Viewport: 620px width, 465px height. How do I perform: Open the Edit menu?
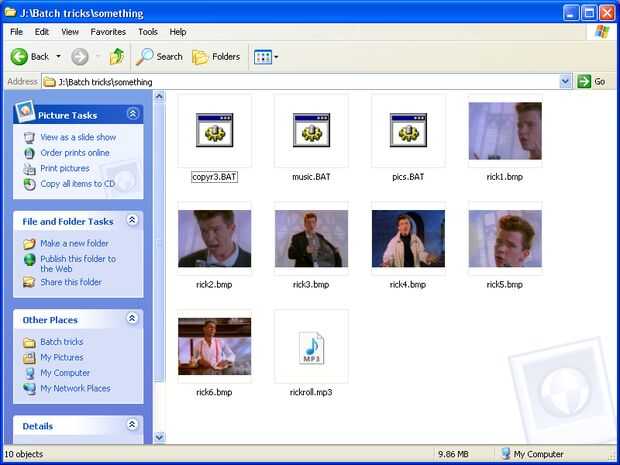click(x=42, y=32)
